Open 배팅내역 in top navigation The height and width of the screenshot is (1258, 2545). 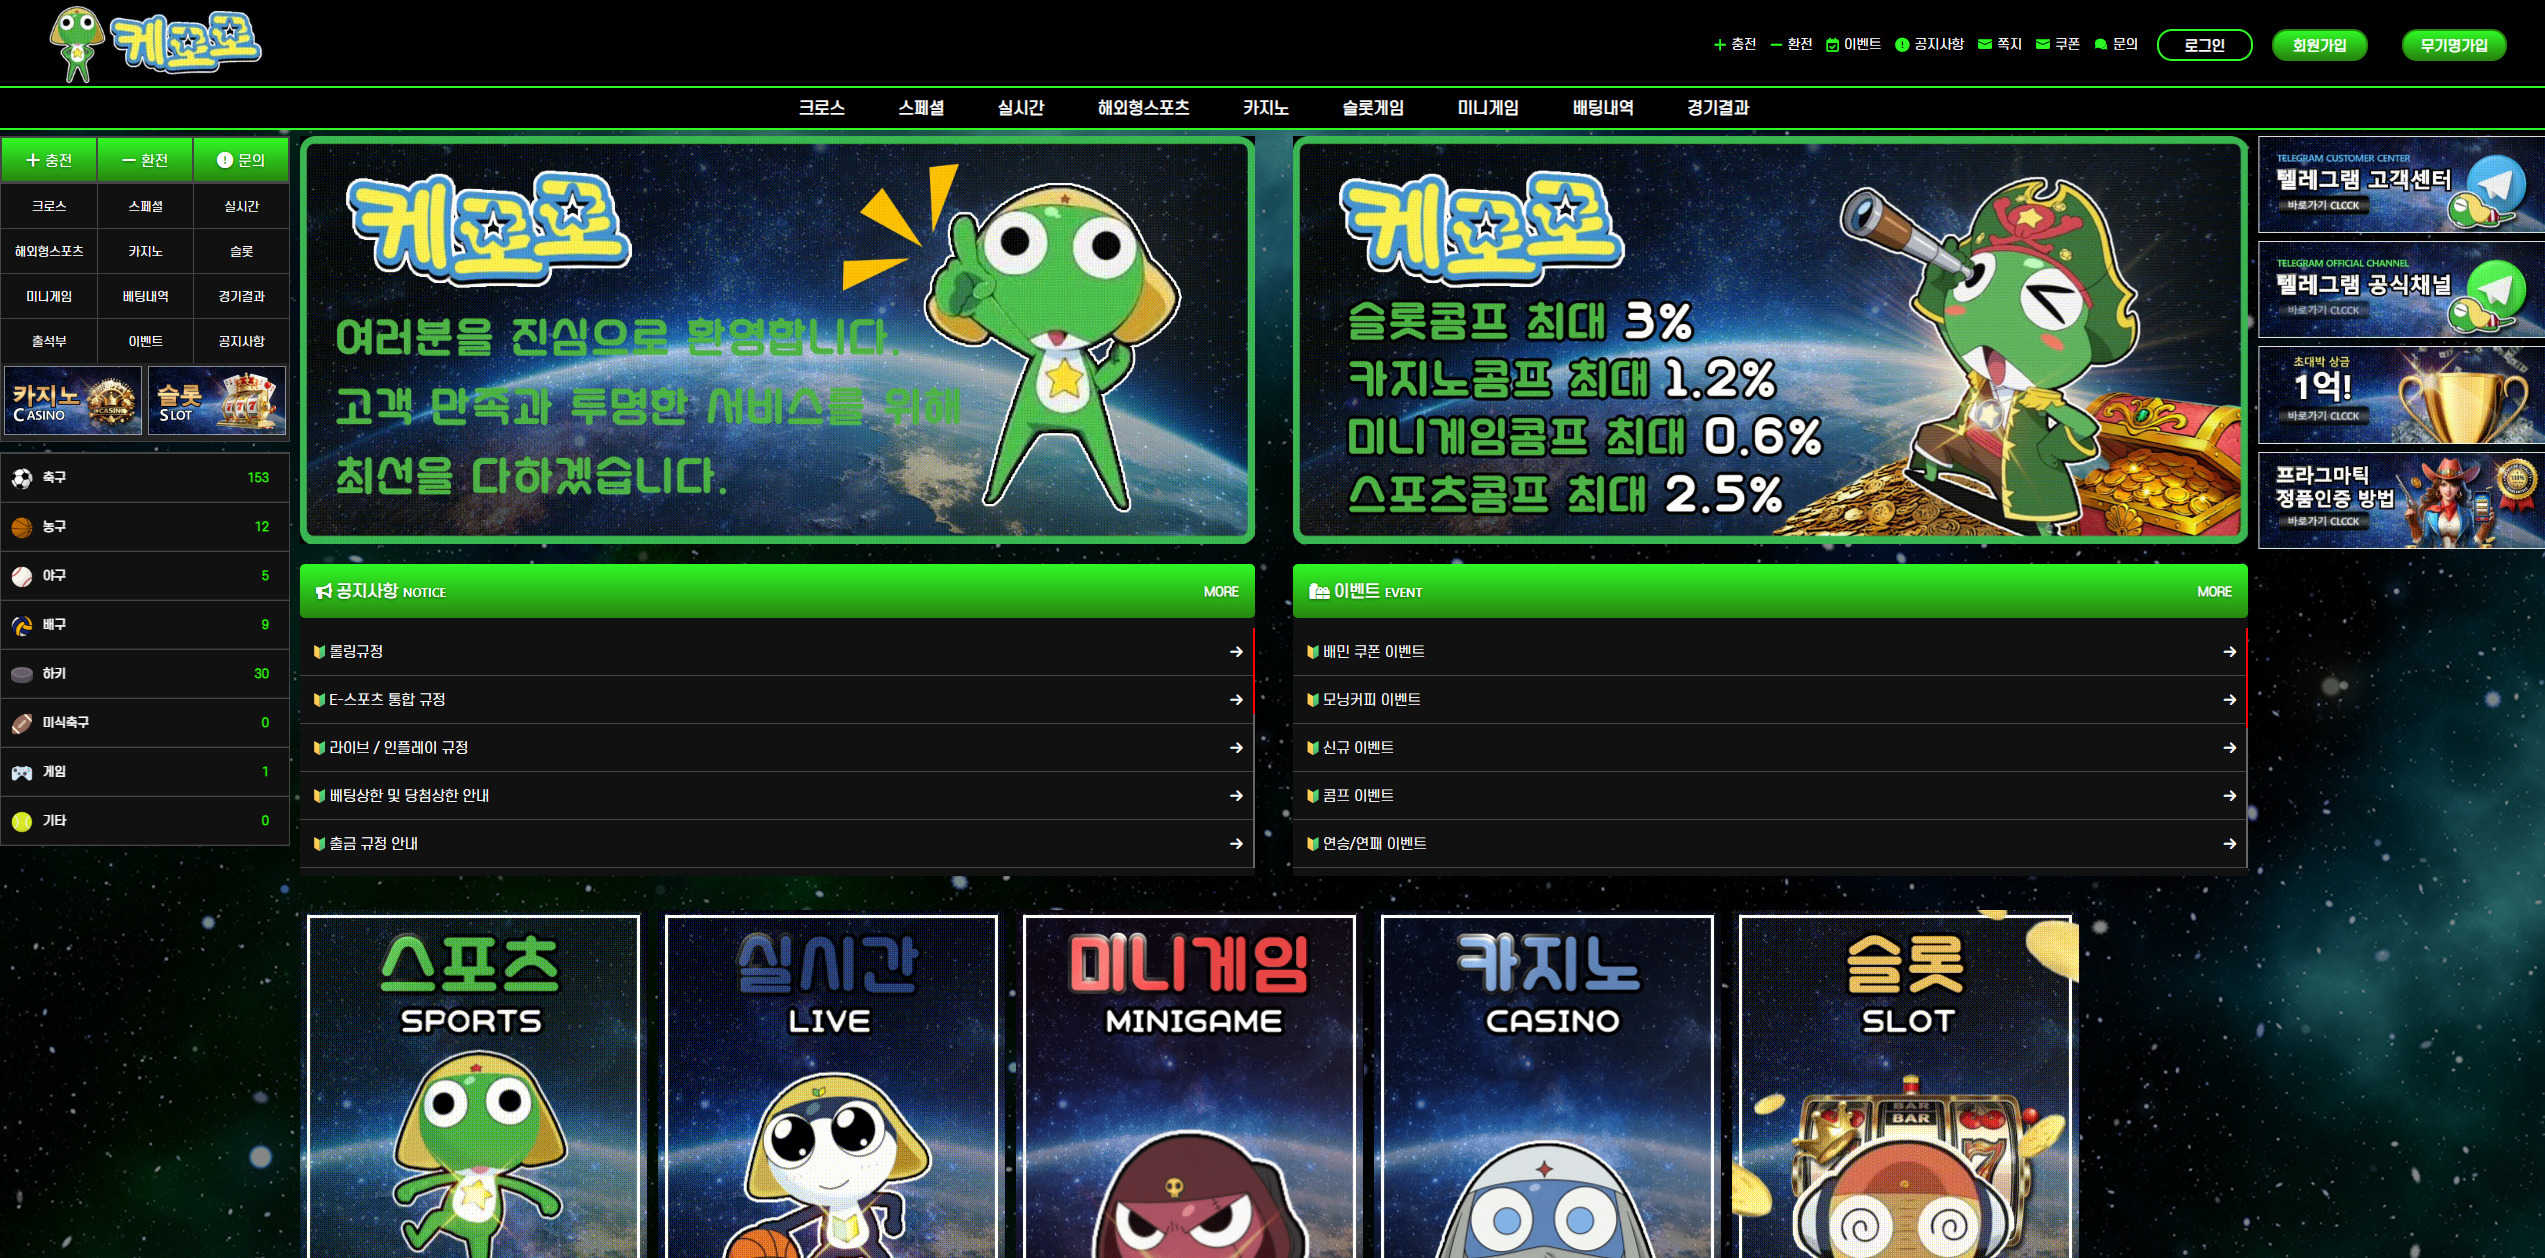click(x=1603, y=108)
